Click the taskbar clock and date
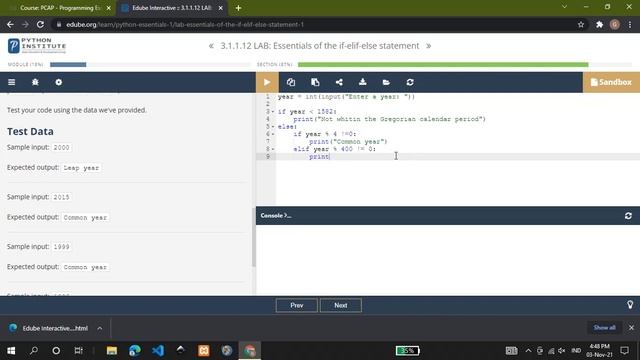This screenshot has width=640, height=360. pos(600,351)
